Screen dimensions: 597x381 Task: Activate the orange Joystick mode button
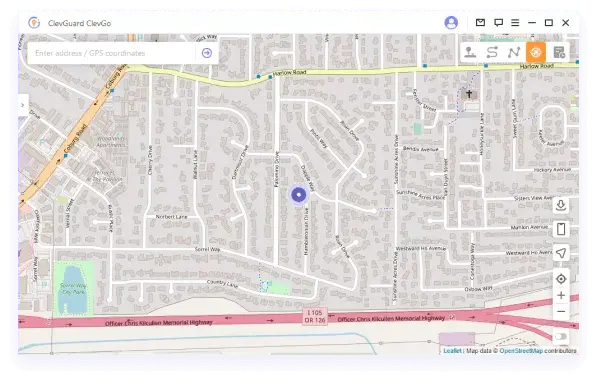[536, 52]
